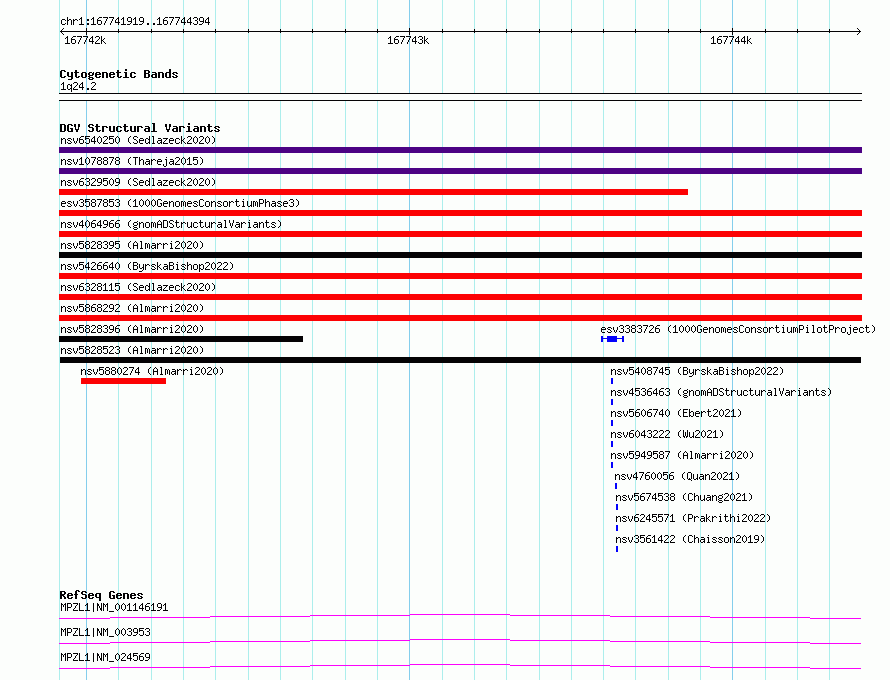Viewport: 890px width, 680px height.
Task: Click the short red nsv5880274 bar
Action: [123, 381]
